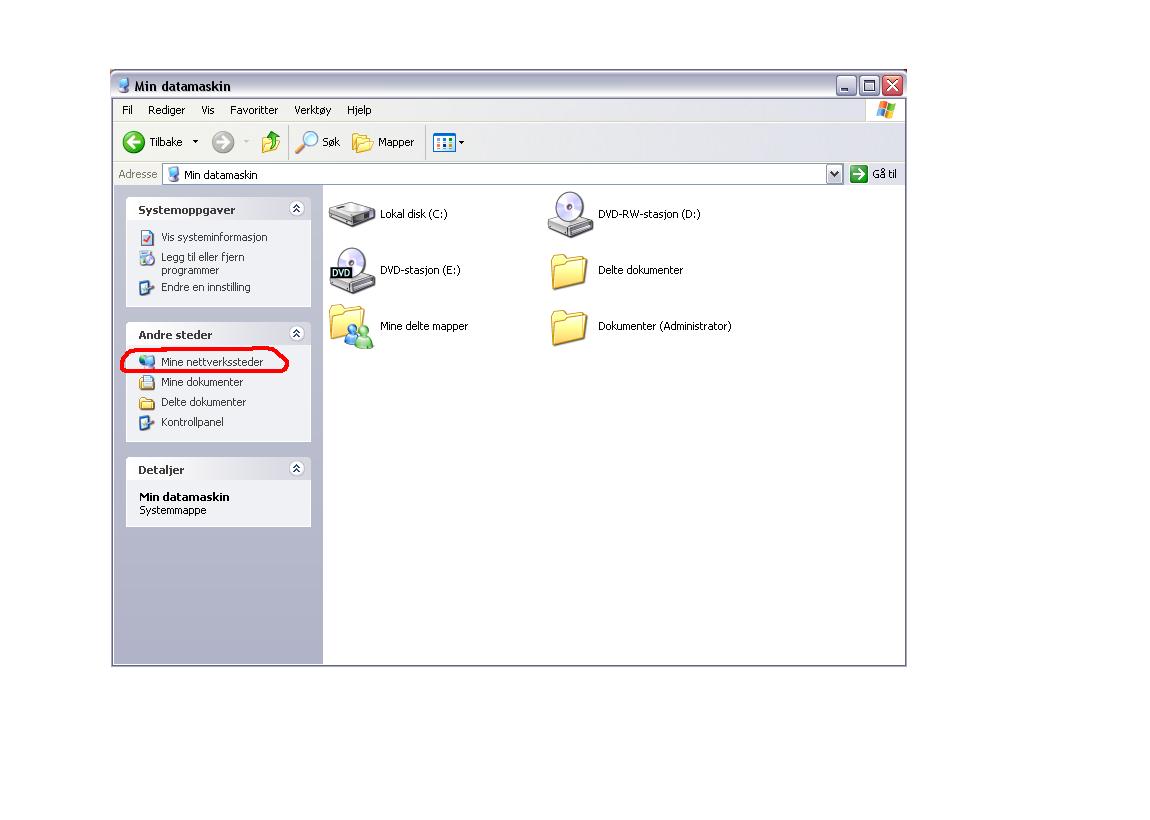Image resolution: width=1150 pixels, height=820 pixels.
Task: Click the Lokal disk (C:) label
Action: click(414, 214)
